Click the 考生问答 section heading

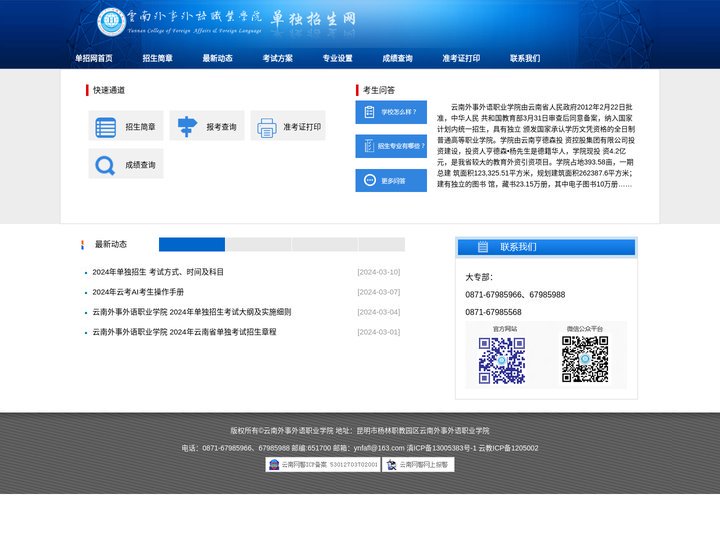point(379,90)
